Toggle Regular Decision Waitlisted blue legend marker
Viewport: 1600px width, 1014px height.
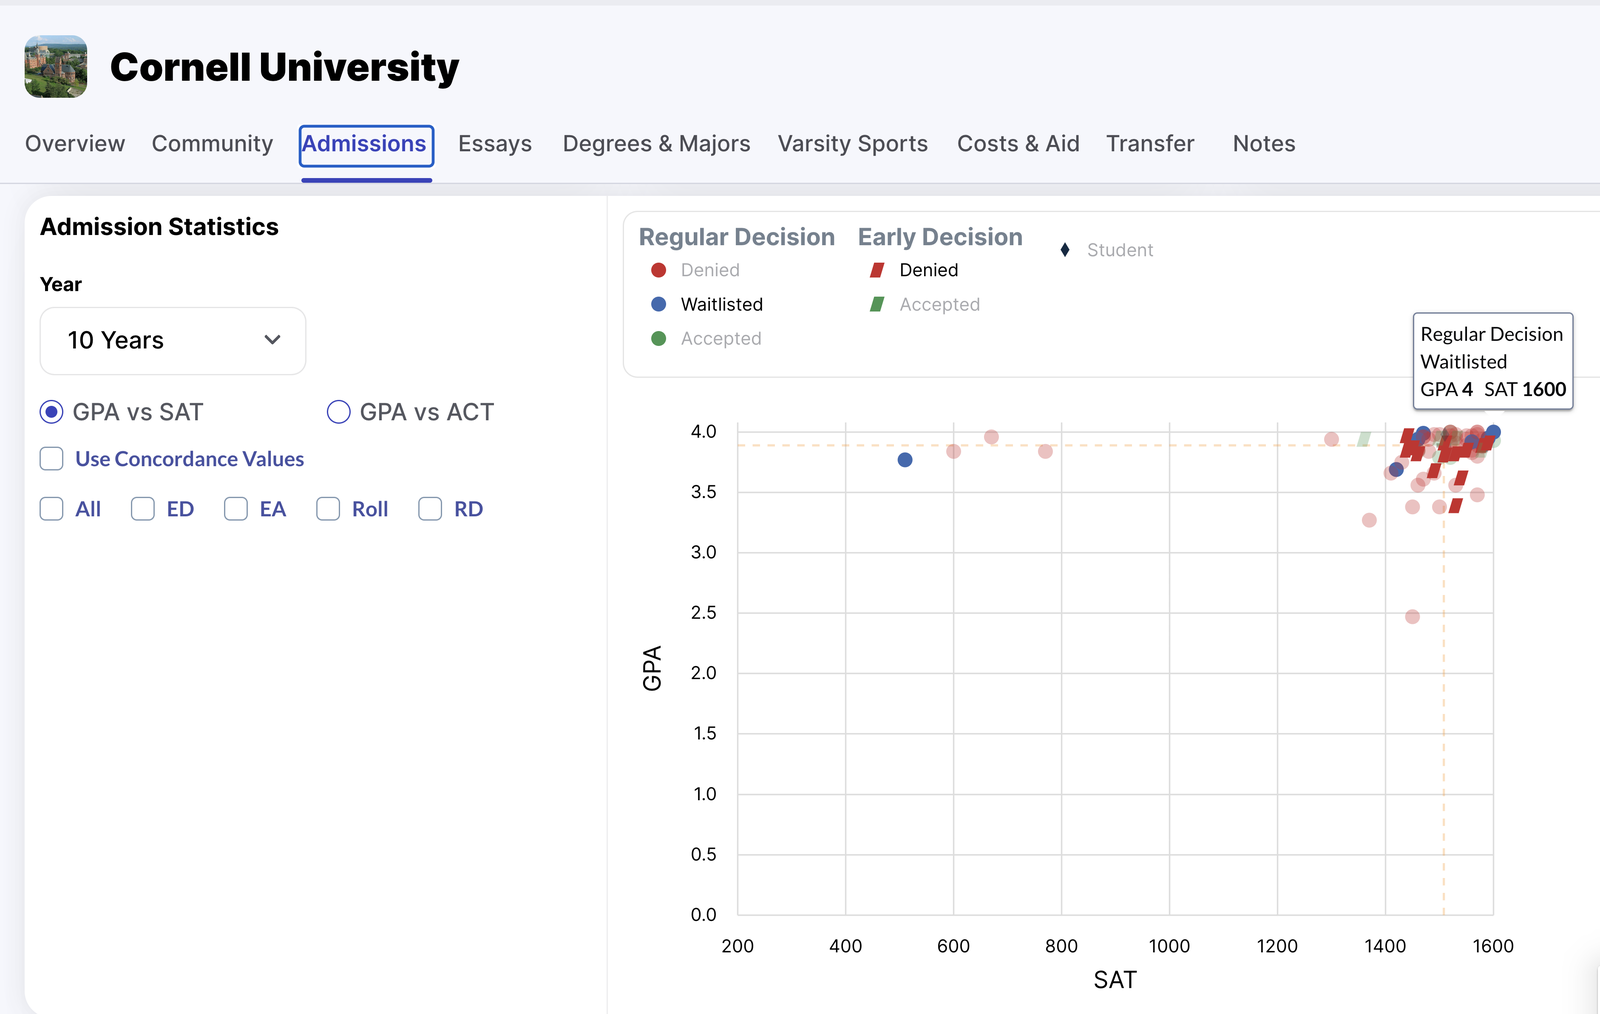tap(659, 304)
